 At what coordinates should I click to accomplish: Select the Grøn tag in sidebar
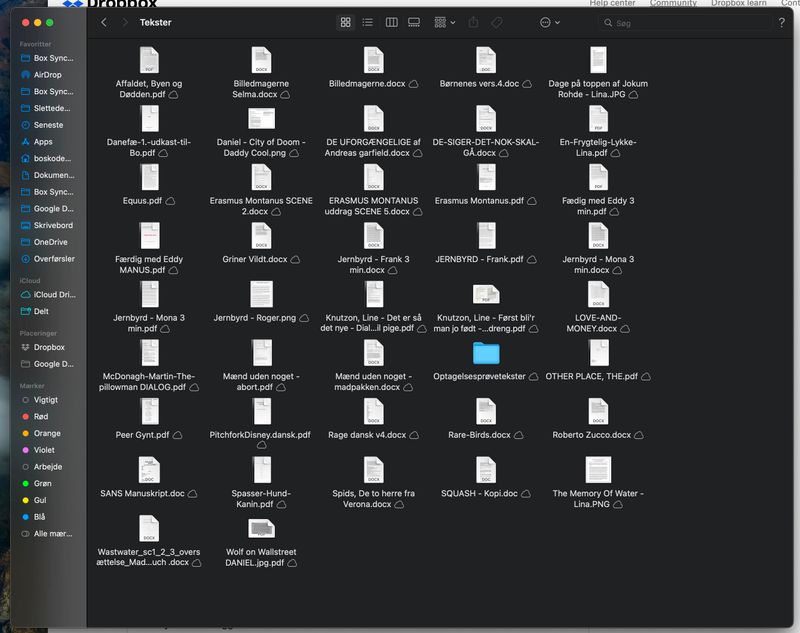point(41,483)
